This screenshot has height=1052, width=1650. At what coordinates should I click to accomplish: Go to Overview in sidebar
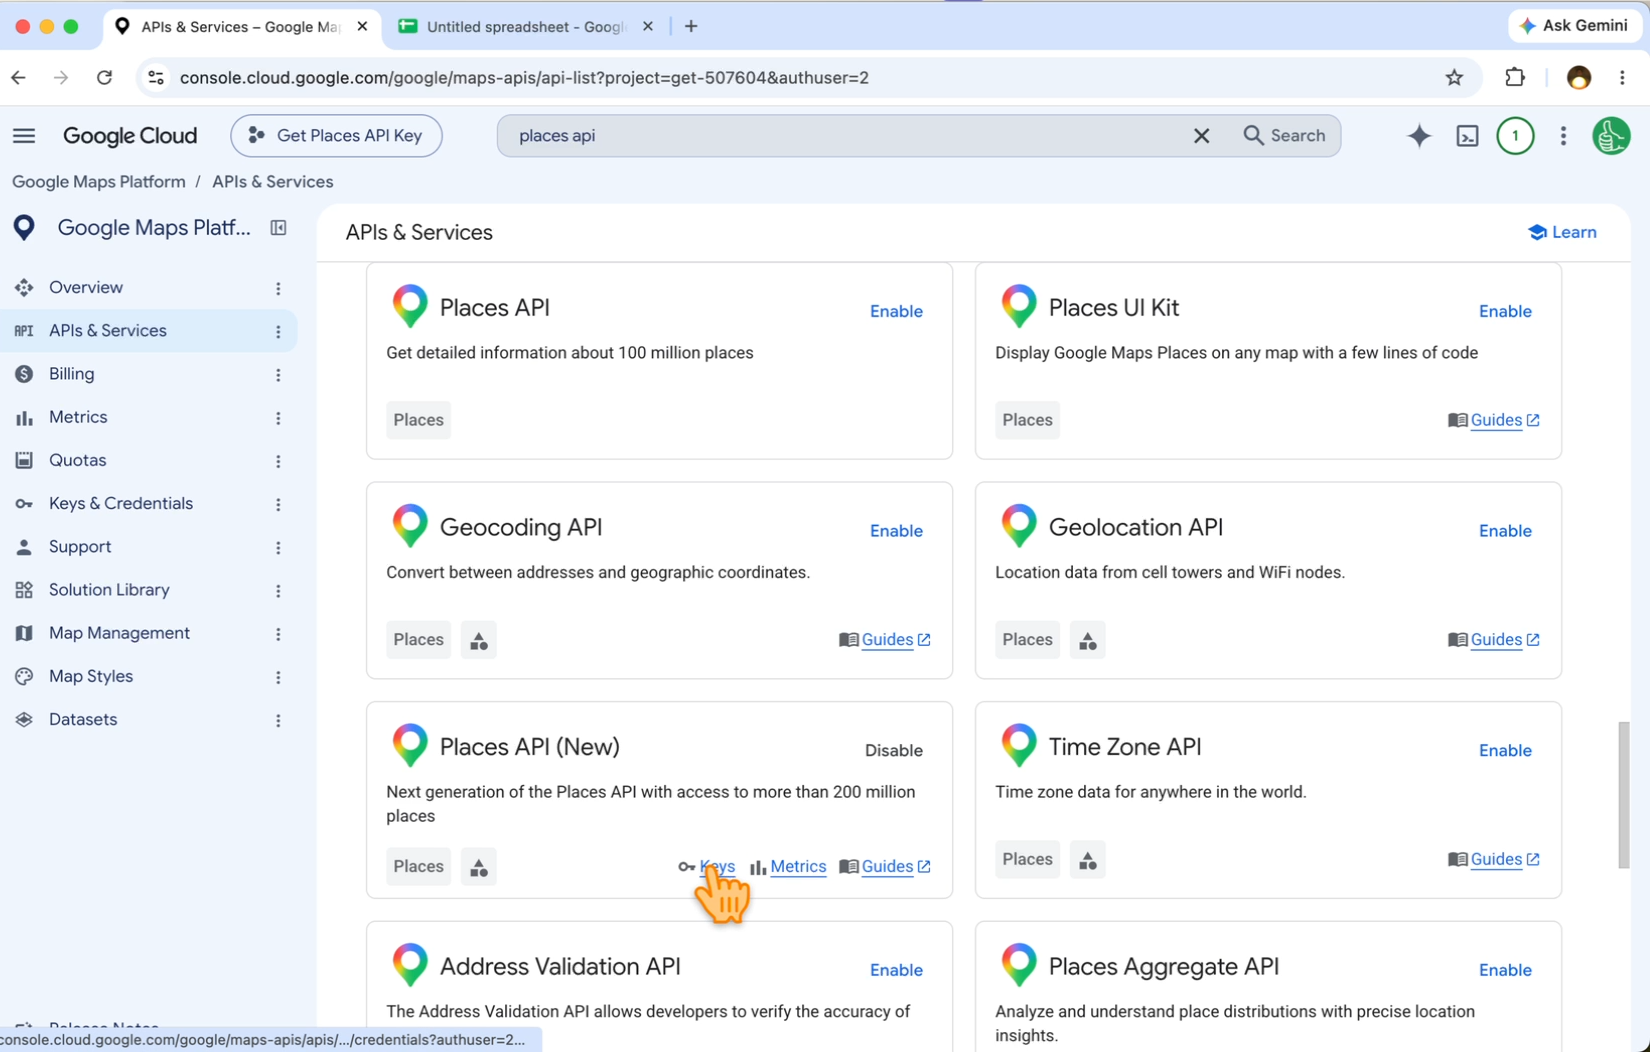(x=86, y=287)
